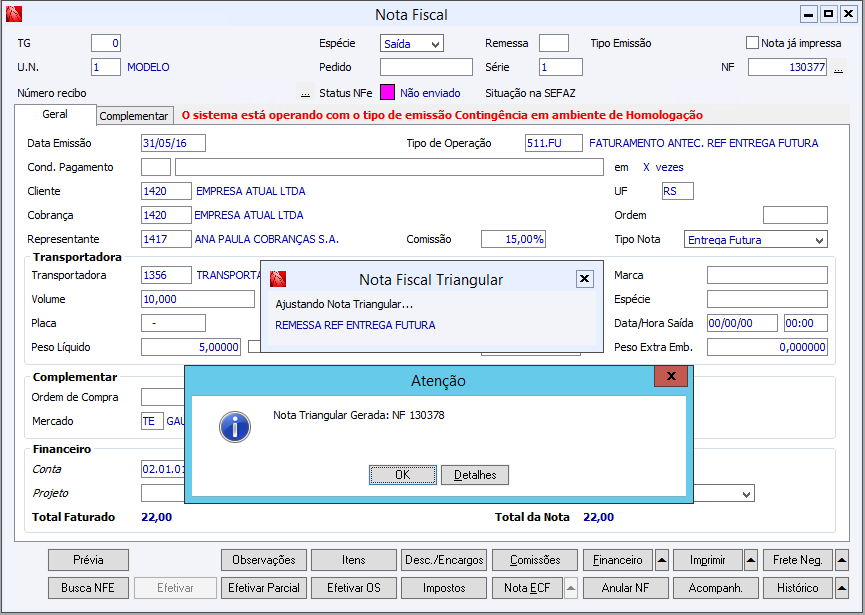Click the Cliente code field

(167, 191)
